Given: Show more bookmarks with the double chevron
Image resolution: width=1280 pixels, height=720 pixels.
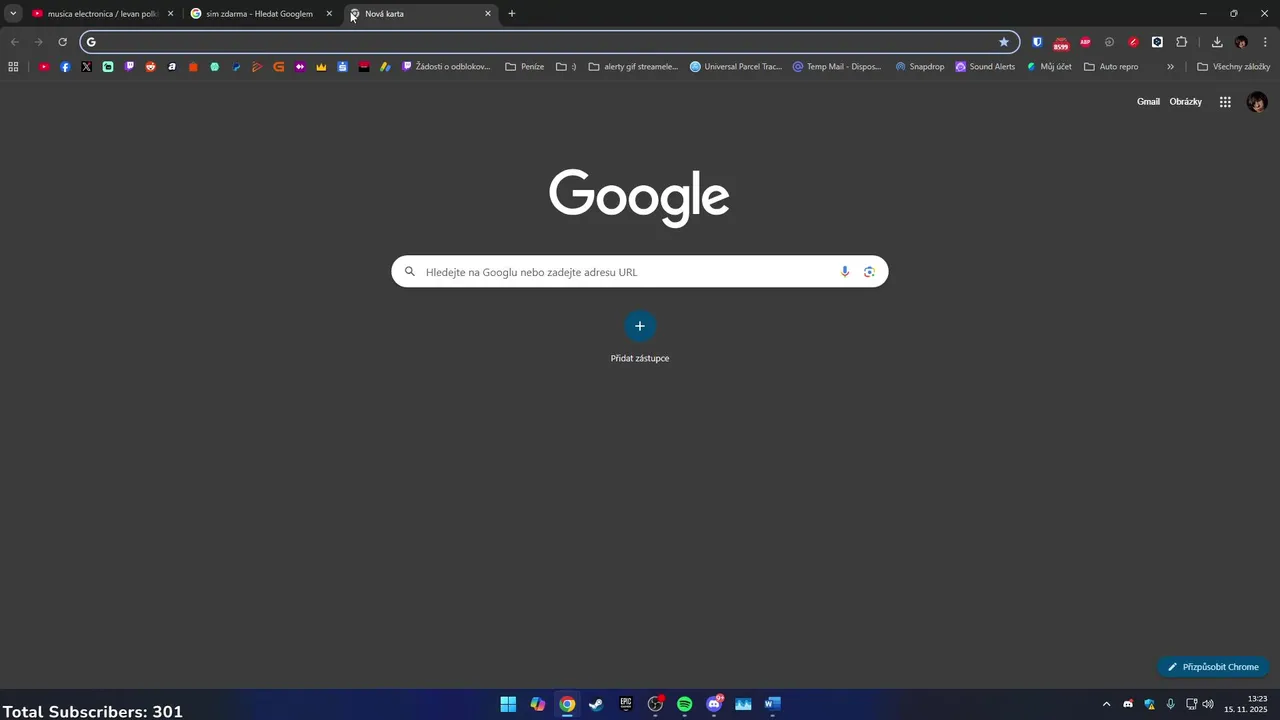Looking at the screenshot, I should tap(1170, 67).
